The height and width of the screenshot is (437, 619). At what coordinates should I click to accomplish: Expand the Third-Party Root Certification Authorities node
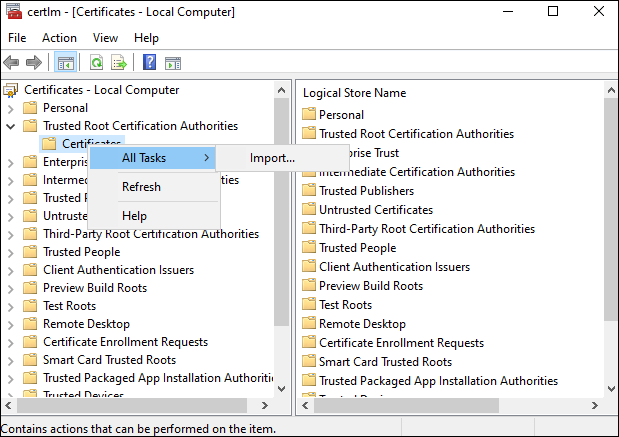tap(11, 234)
